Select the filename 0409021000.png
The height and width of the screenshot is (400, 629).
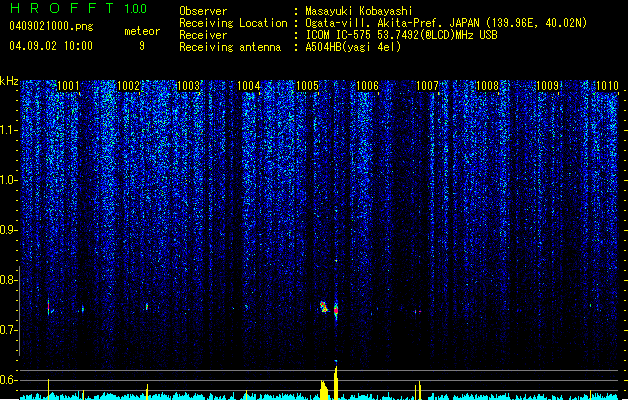(51, 26)
